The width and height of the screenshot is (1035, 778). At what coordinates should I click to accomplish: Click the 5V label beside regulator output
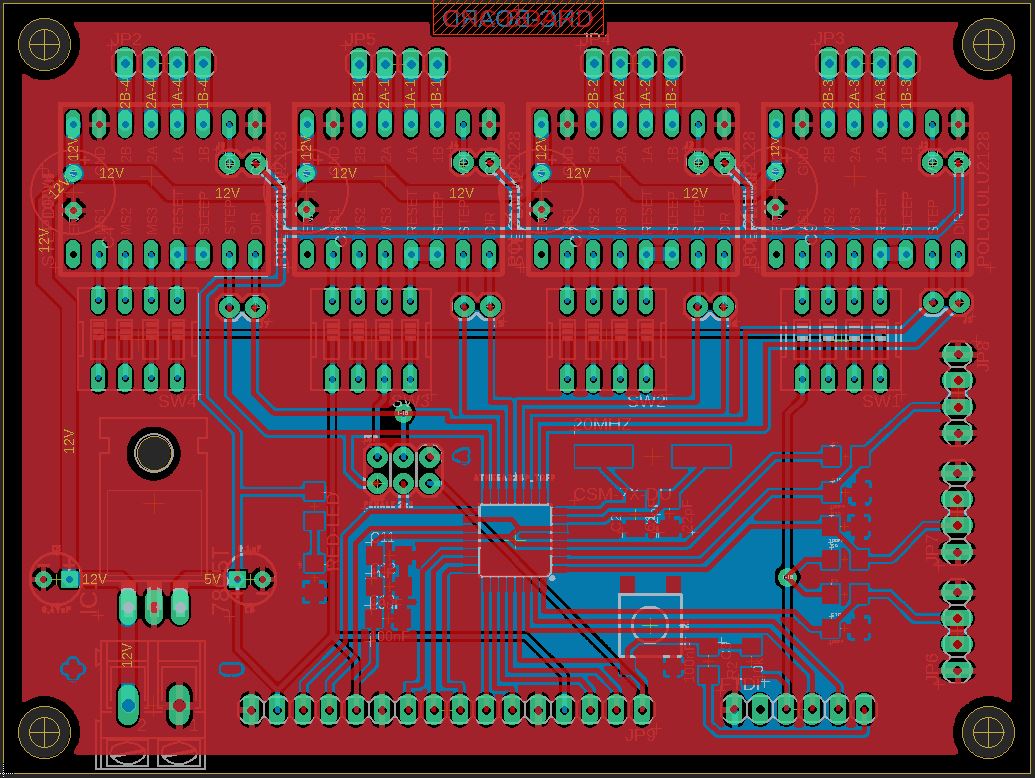point(212,579)
